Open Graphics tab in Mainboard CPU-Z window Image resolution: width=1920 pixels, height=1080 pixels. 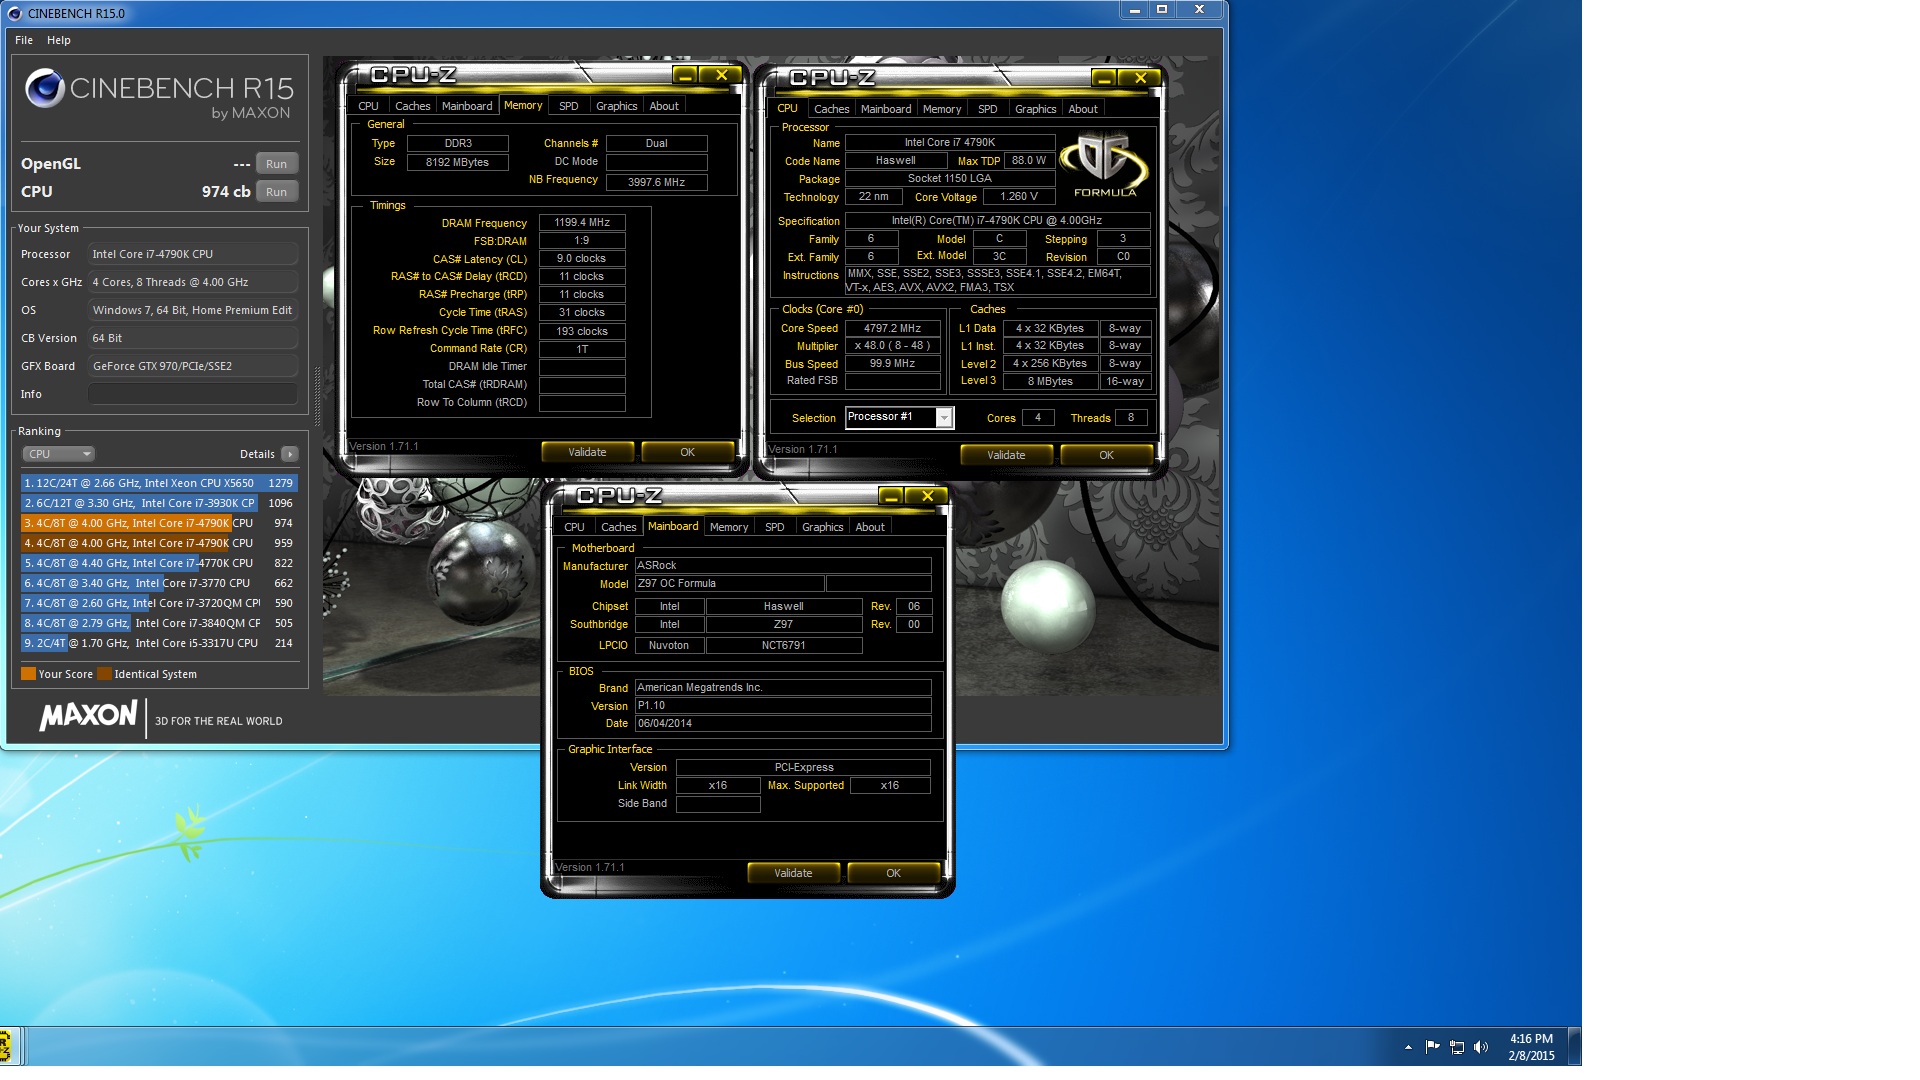(x=823, y=527)
